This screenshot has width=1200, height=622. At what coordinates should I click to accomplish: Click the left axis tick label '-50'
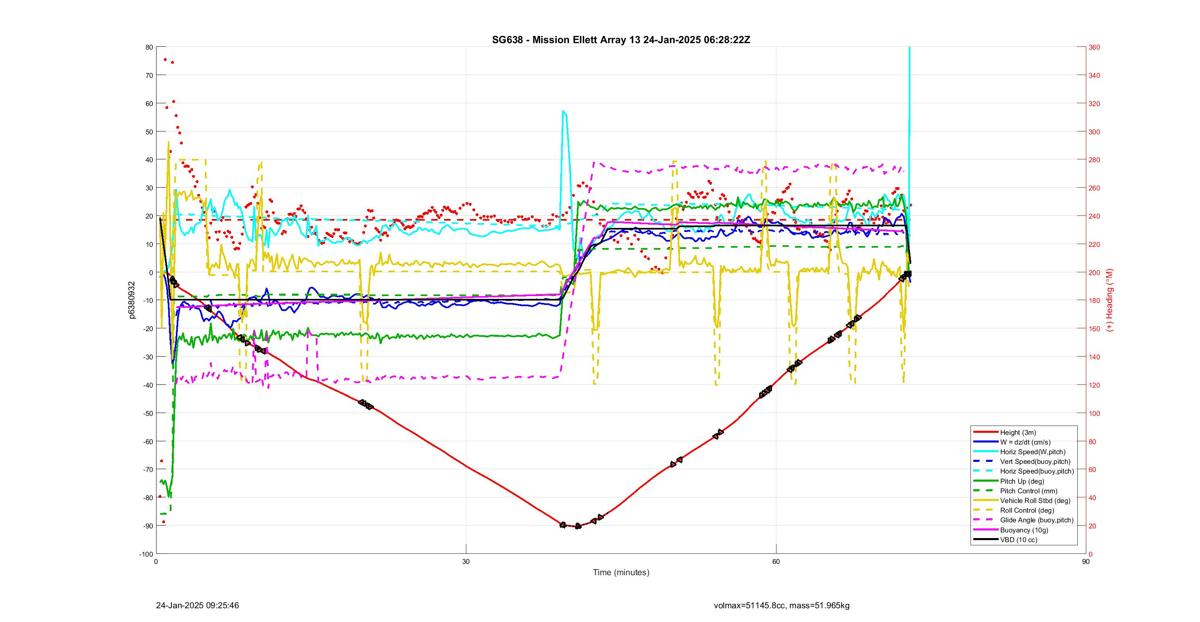pos(147,413)
